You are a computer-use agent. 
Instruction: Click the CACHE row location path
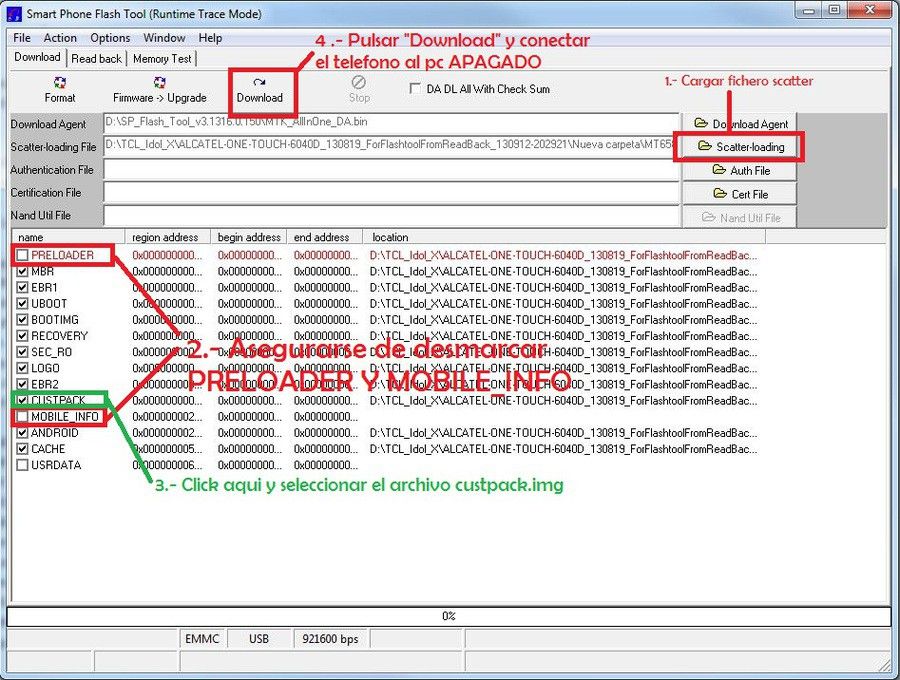click(x=563, y=449)
